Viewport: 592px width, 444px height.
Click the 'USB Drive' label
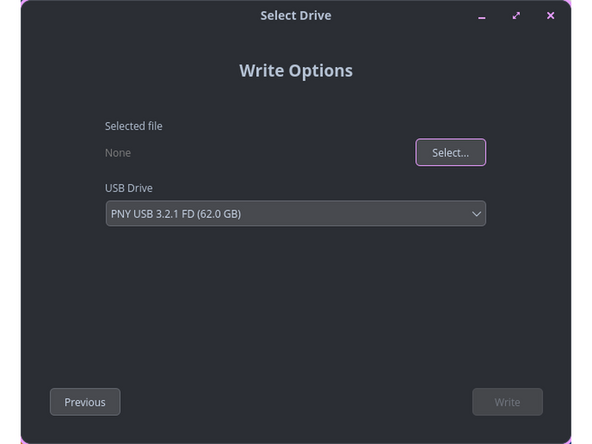point(129,188)
